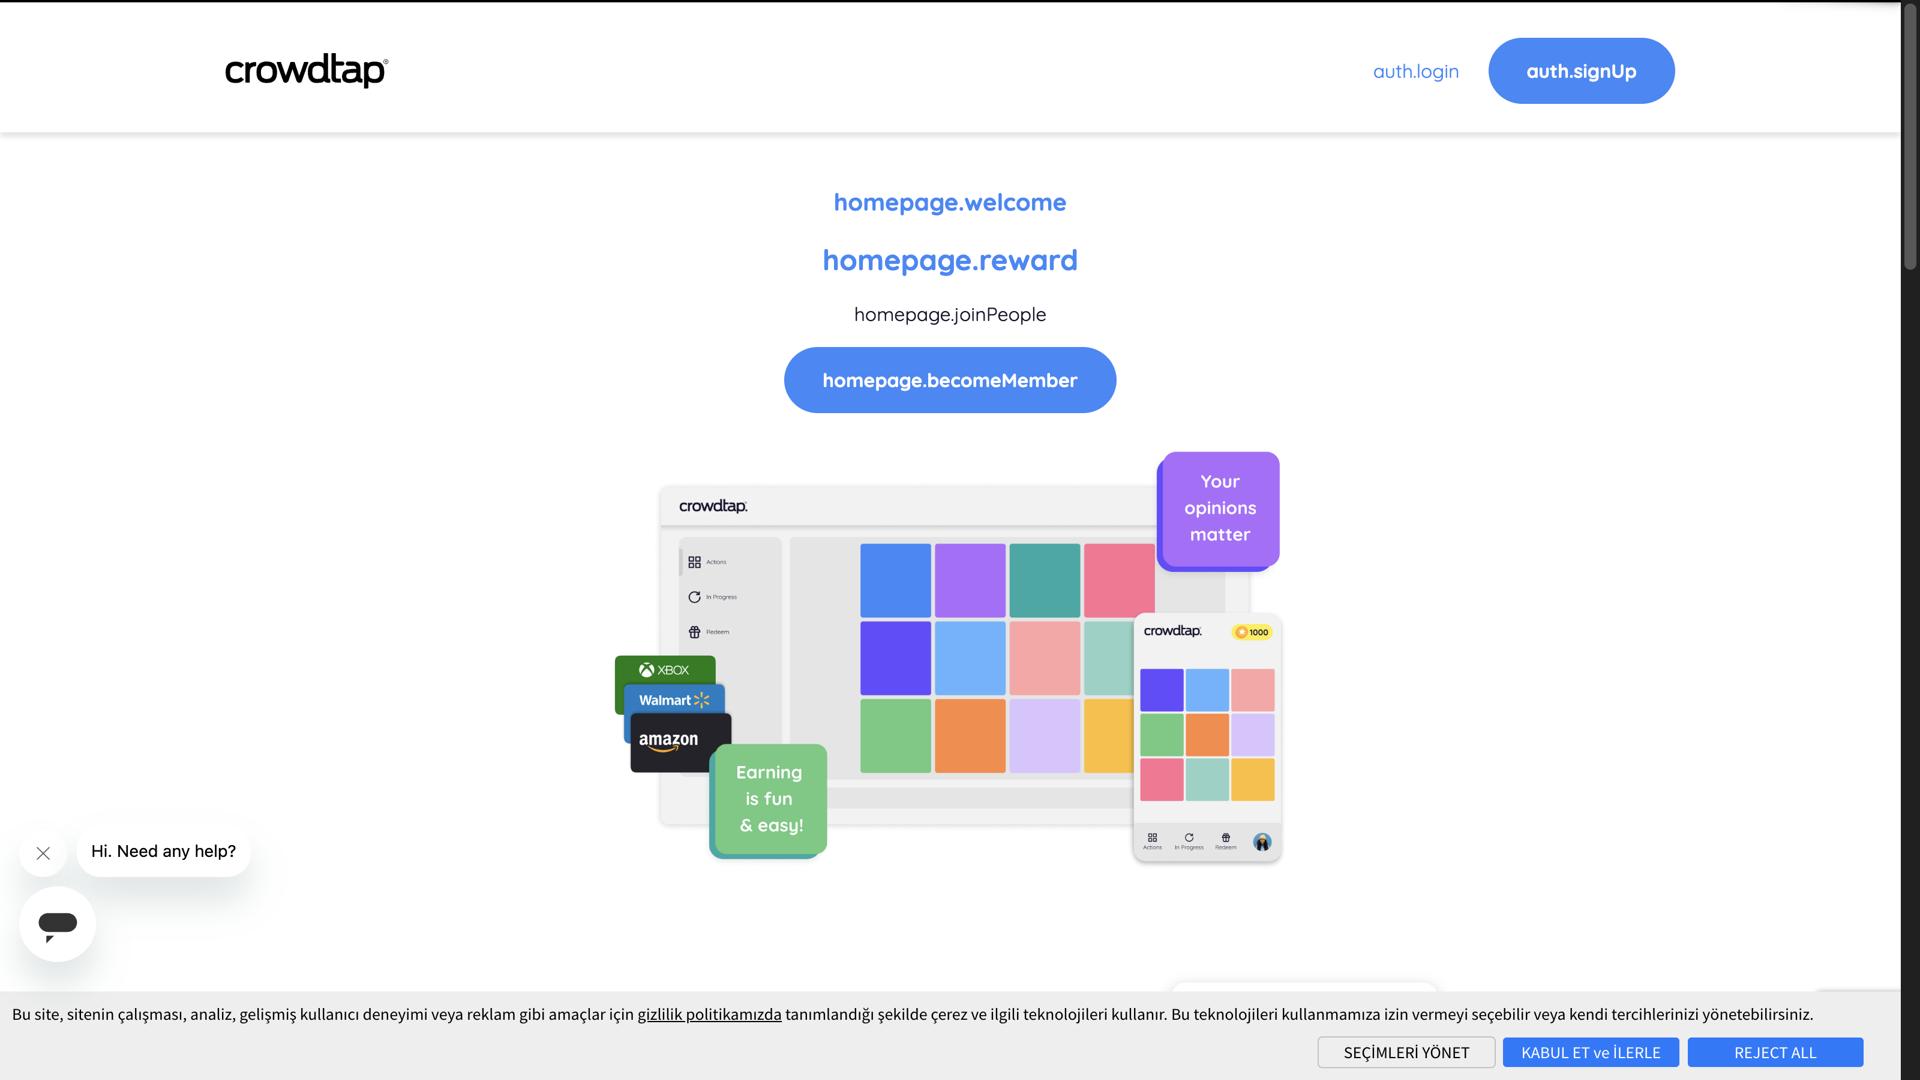
Task: Accept cookies with KABUL ET ve İLERLE
Action: click(1590, 1052)
